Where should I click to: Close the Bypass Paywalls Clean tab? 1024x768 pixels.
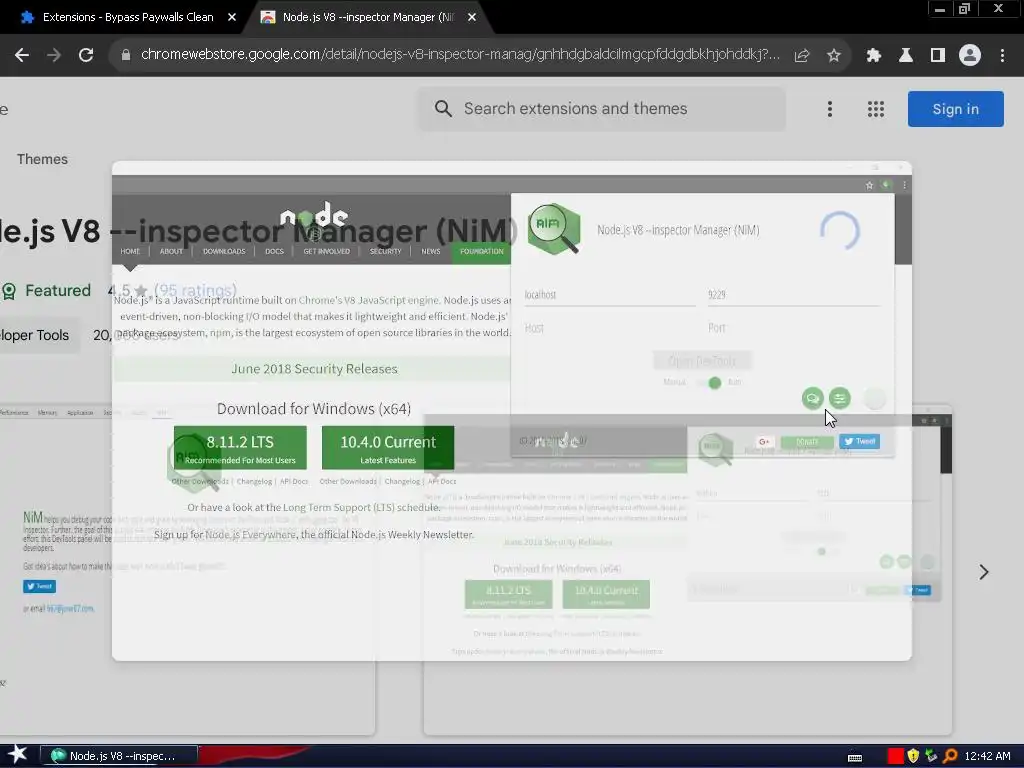(232, 18)
